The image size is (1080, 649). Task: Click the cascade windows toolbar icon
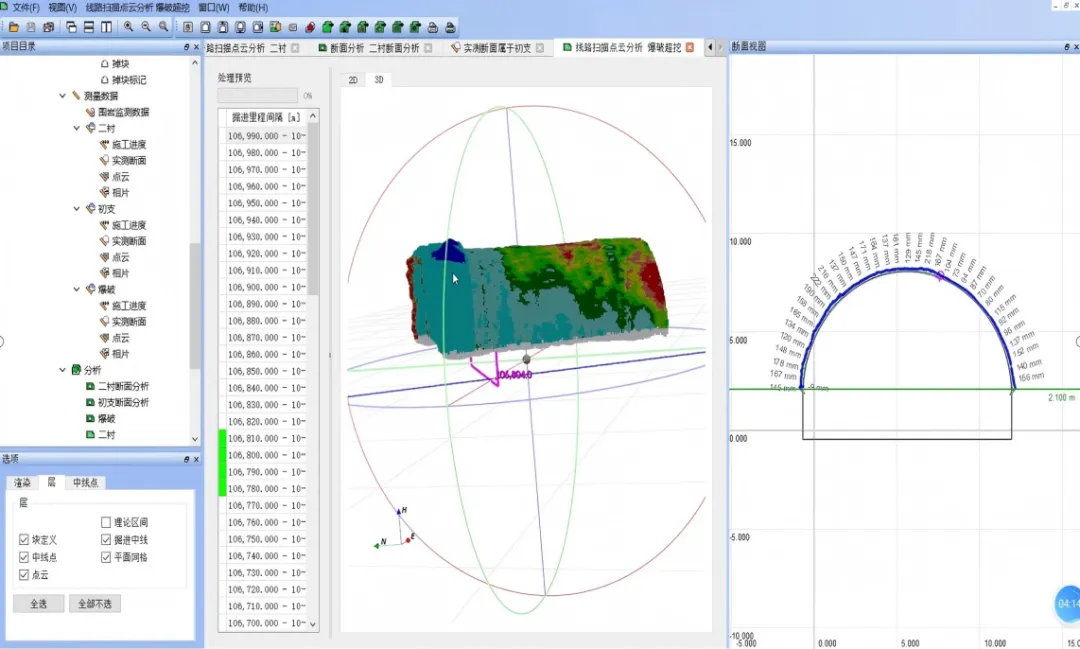point(72,27)
